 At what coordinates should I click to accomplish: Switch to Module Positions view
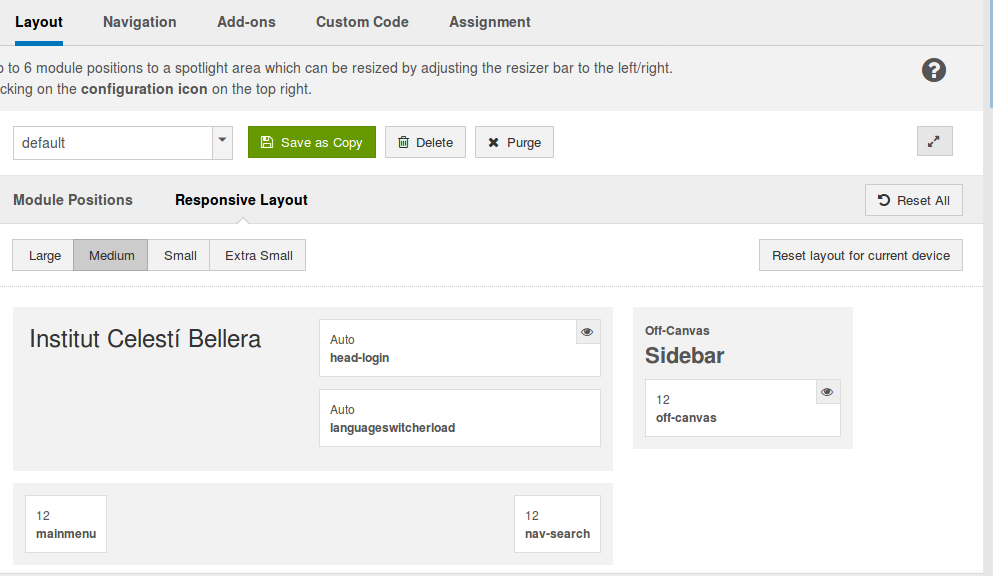click(73, 200)
